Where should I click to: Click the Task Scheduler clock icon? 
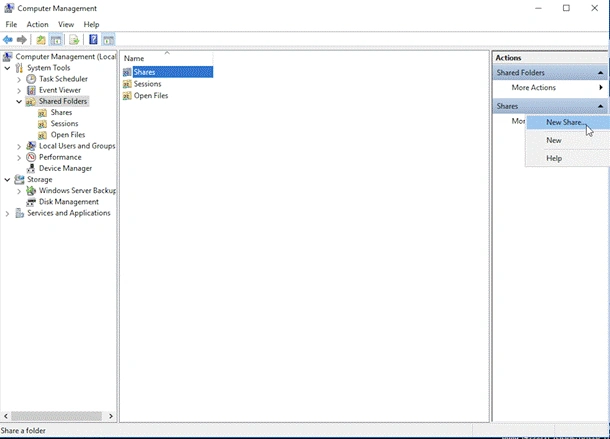[31, 79]
